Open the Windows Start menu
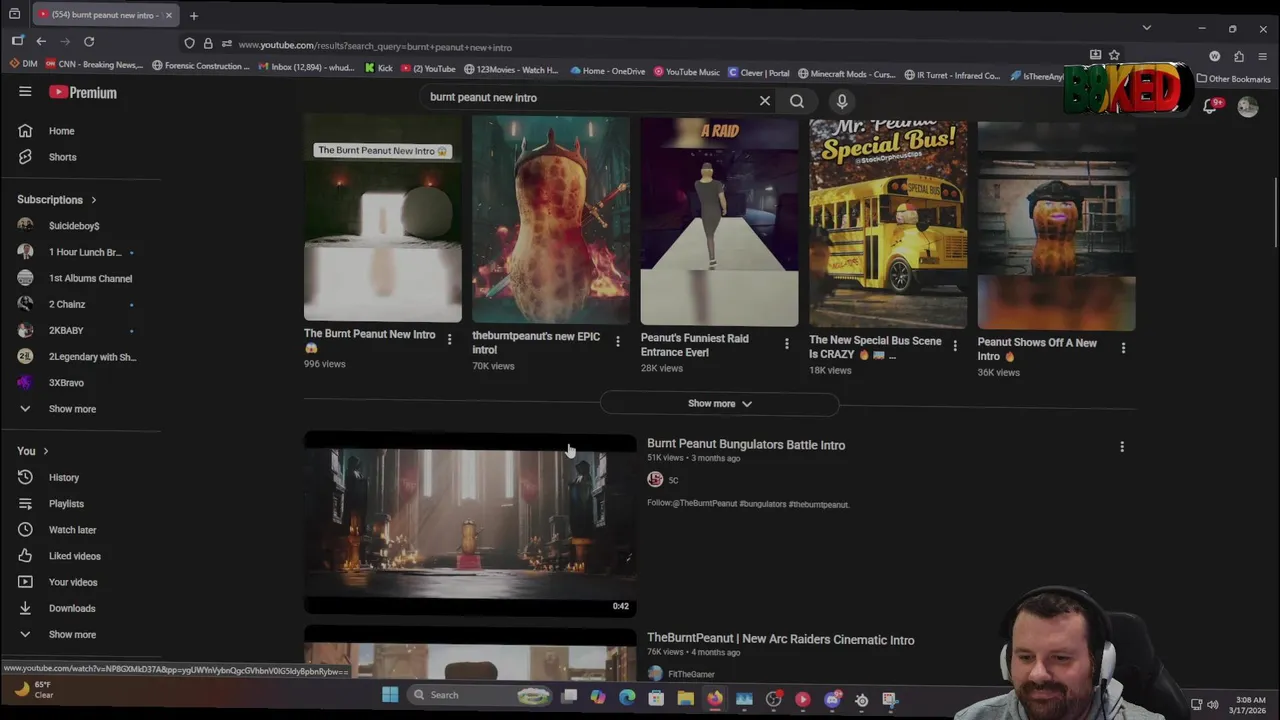Screen dimensions: 1280x720 [390, 695]
